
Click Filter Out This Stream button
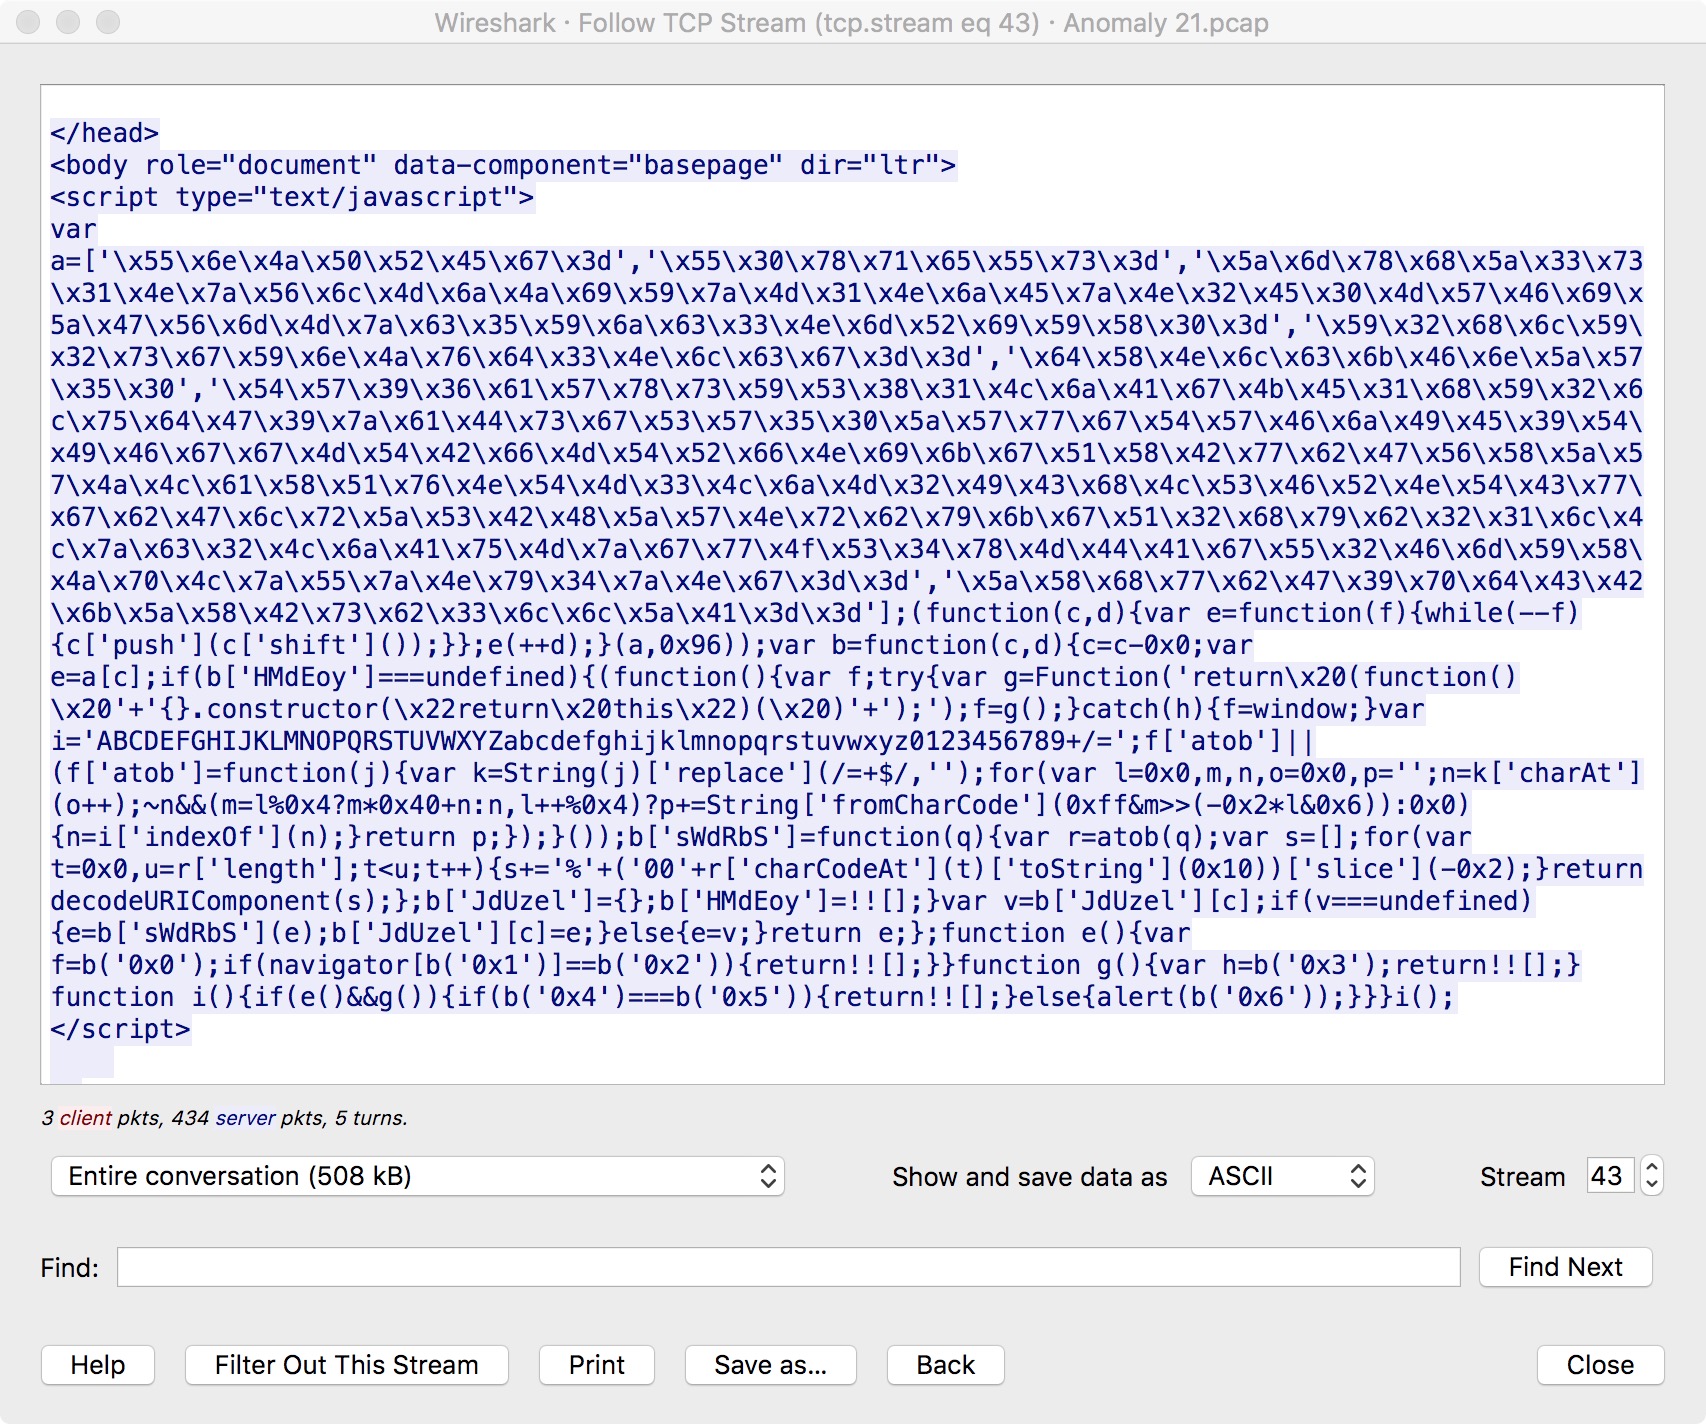346,1365
